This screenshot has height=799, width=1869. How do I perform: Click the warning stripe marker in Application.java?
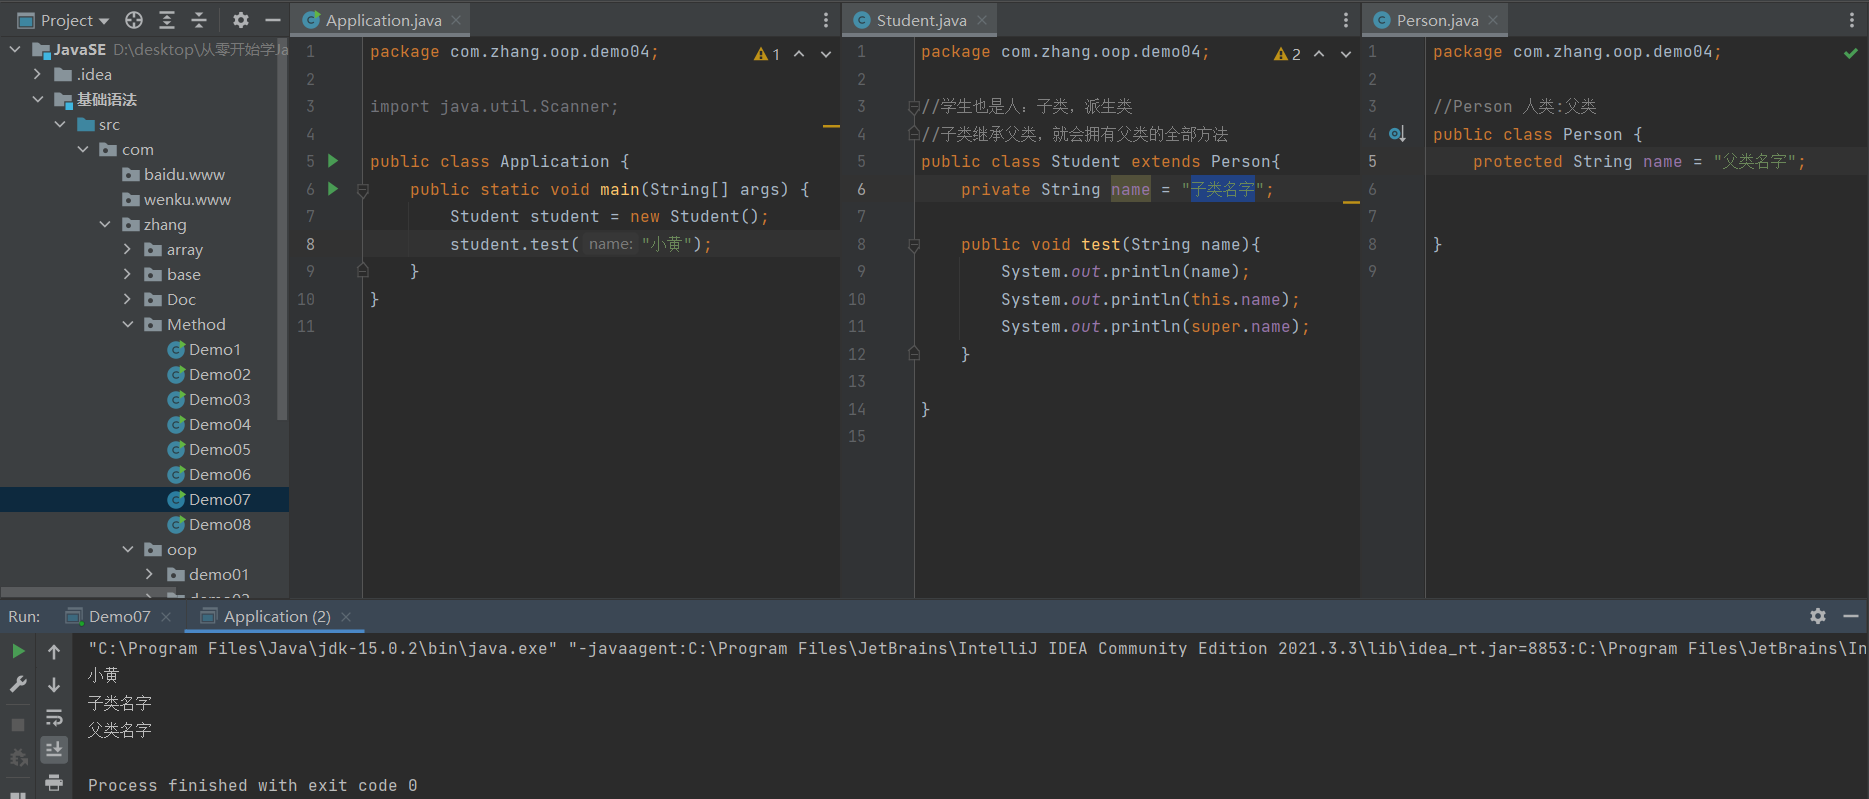click(831, 127)
